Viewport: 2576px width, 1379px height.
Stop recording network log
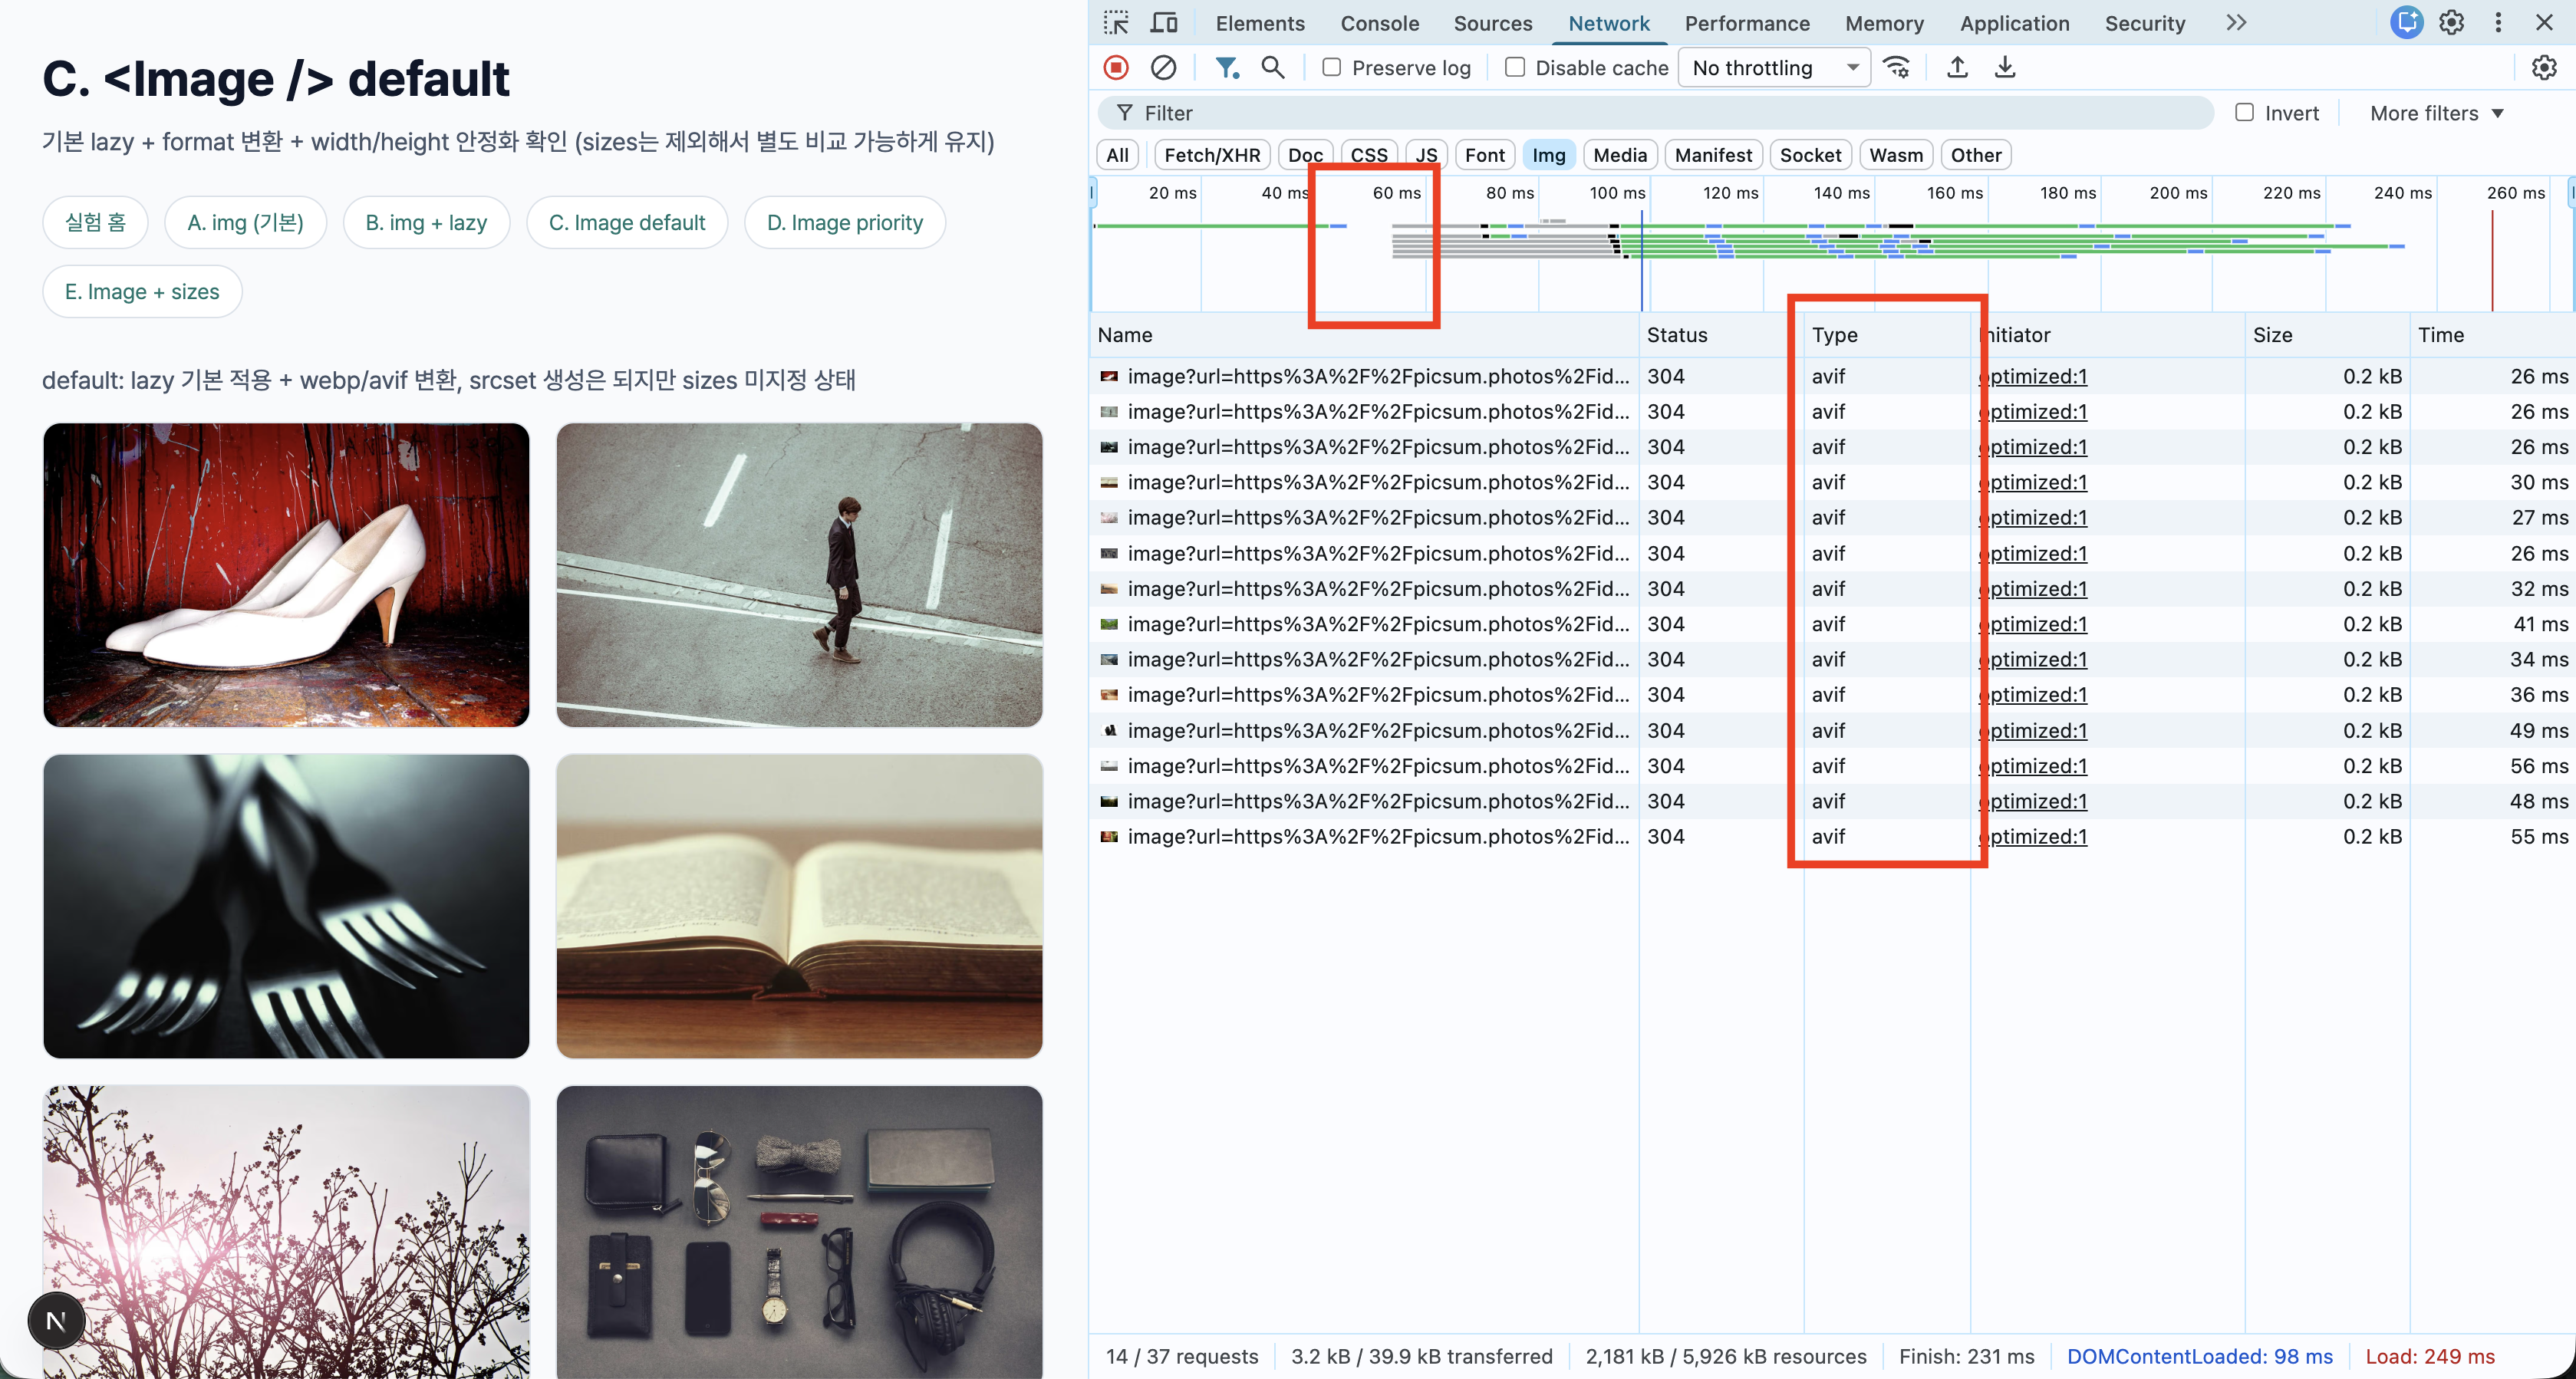click(1116, 67)
